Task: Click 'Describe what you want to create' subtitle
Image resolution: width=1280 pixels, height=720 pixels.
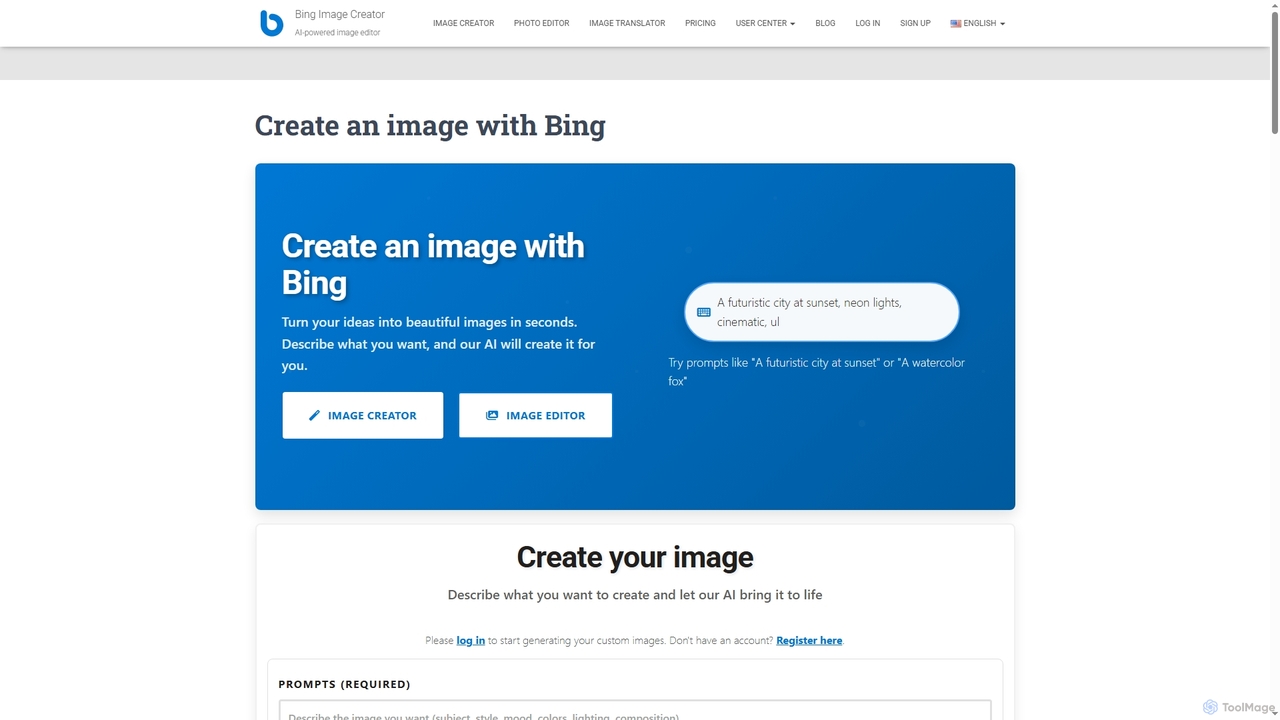Action: coord(635,595)
